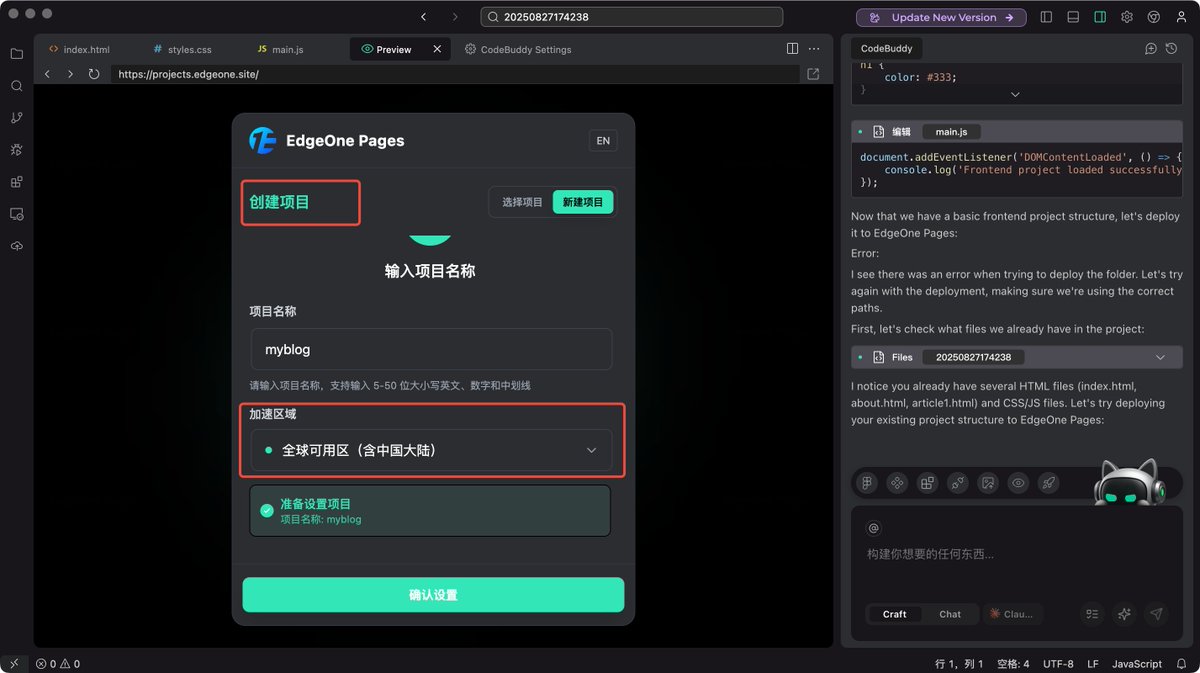The width and height of the screenshot is (1200, 673).
Task: Open the Explorer sidebar icon
Action: pos(16,54)
